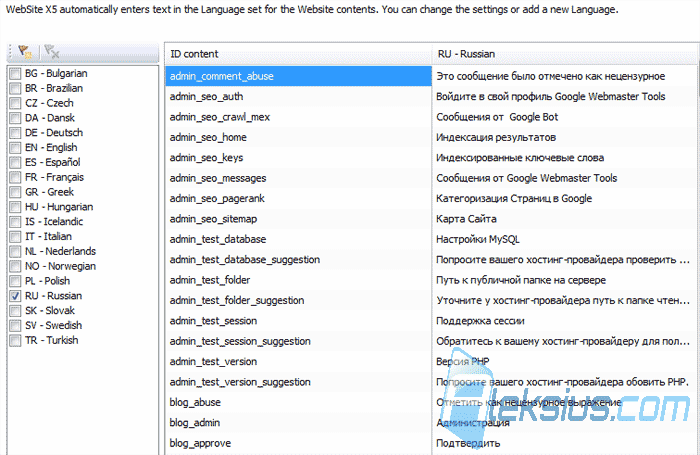Screen dimensions: 700x455
Task: Tick the IT - Italian checkbox
Action: pyautogui.click(x=15, y=237)
